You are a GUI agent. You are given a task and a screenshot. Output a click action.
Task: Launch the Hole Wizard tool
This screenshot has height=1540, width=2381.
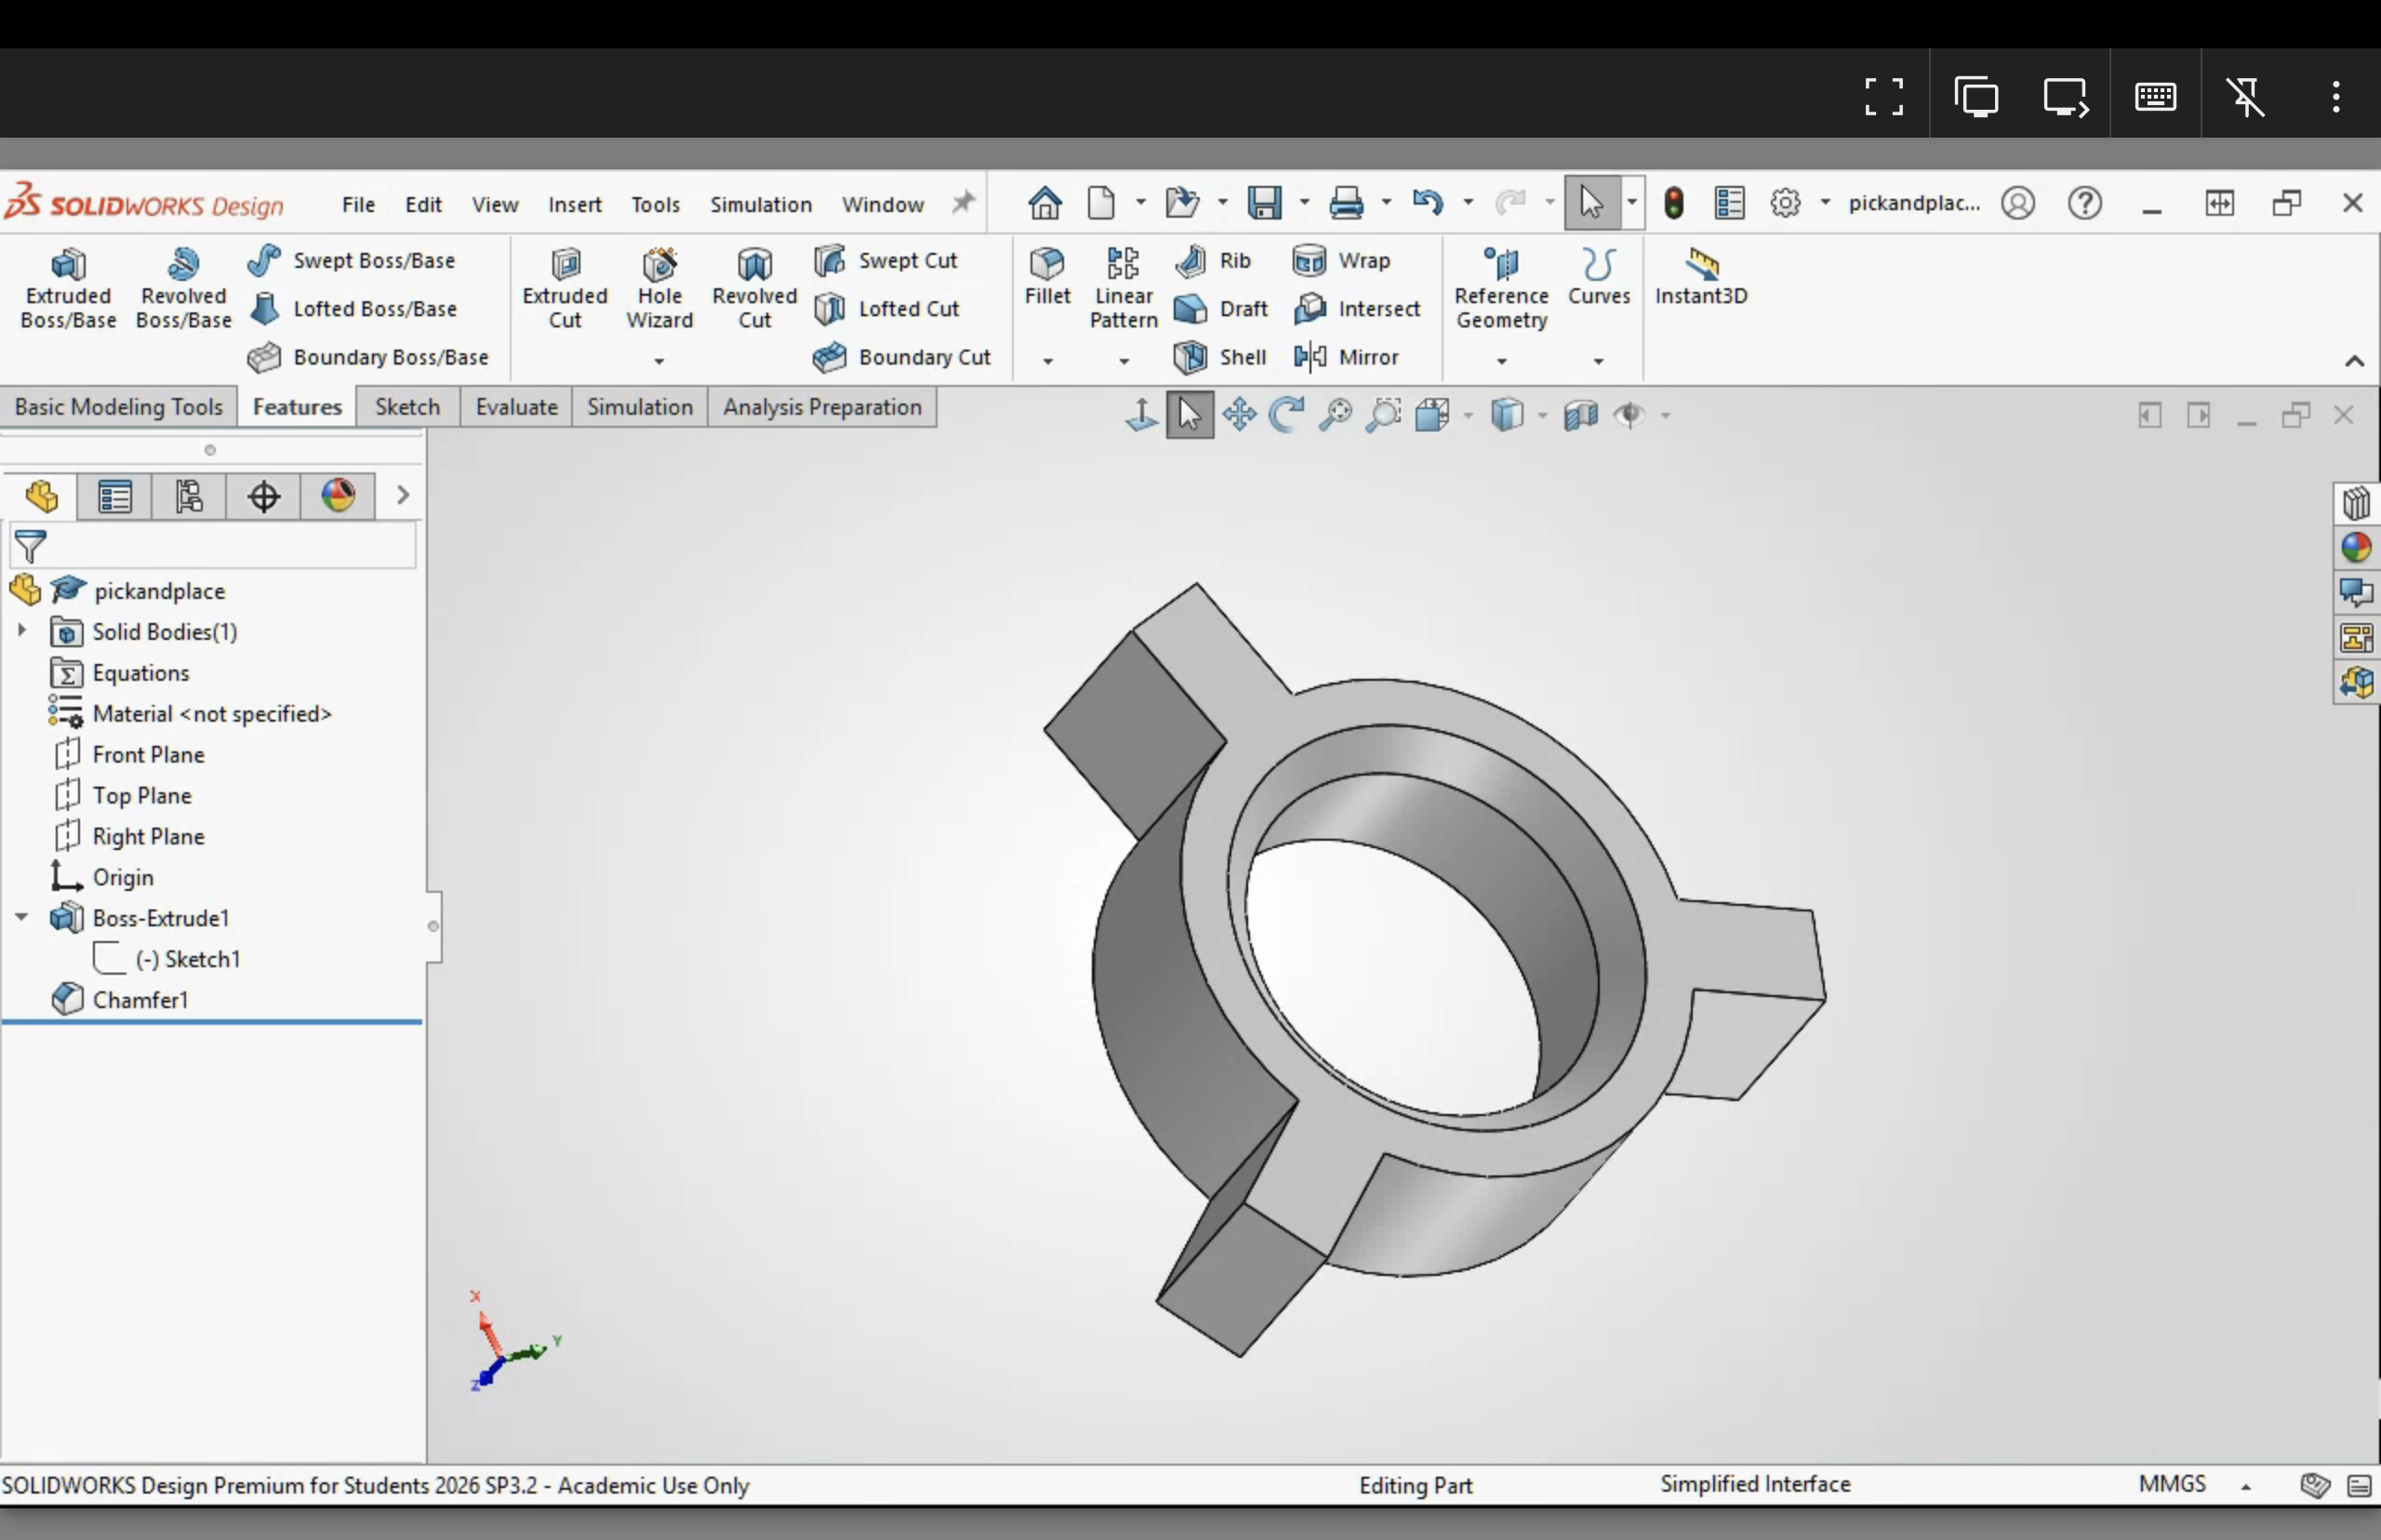[x=659, y=288]
